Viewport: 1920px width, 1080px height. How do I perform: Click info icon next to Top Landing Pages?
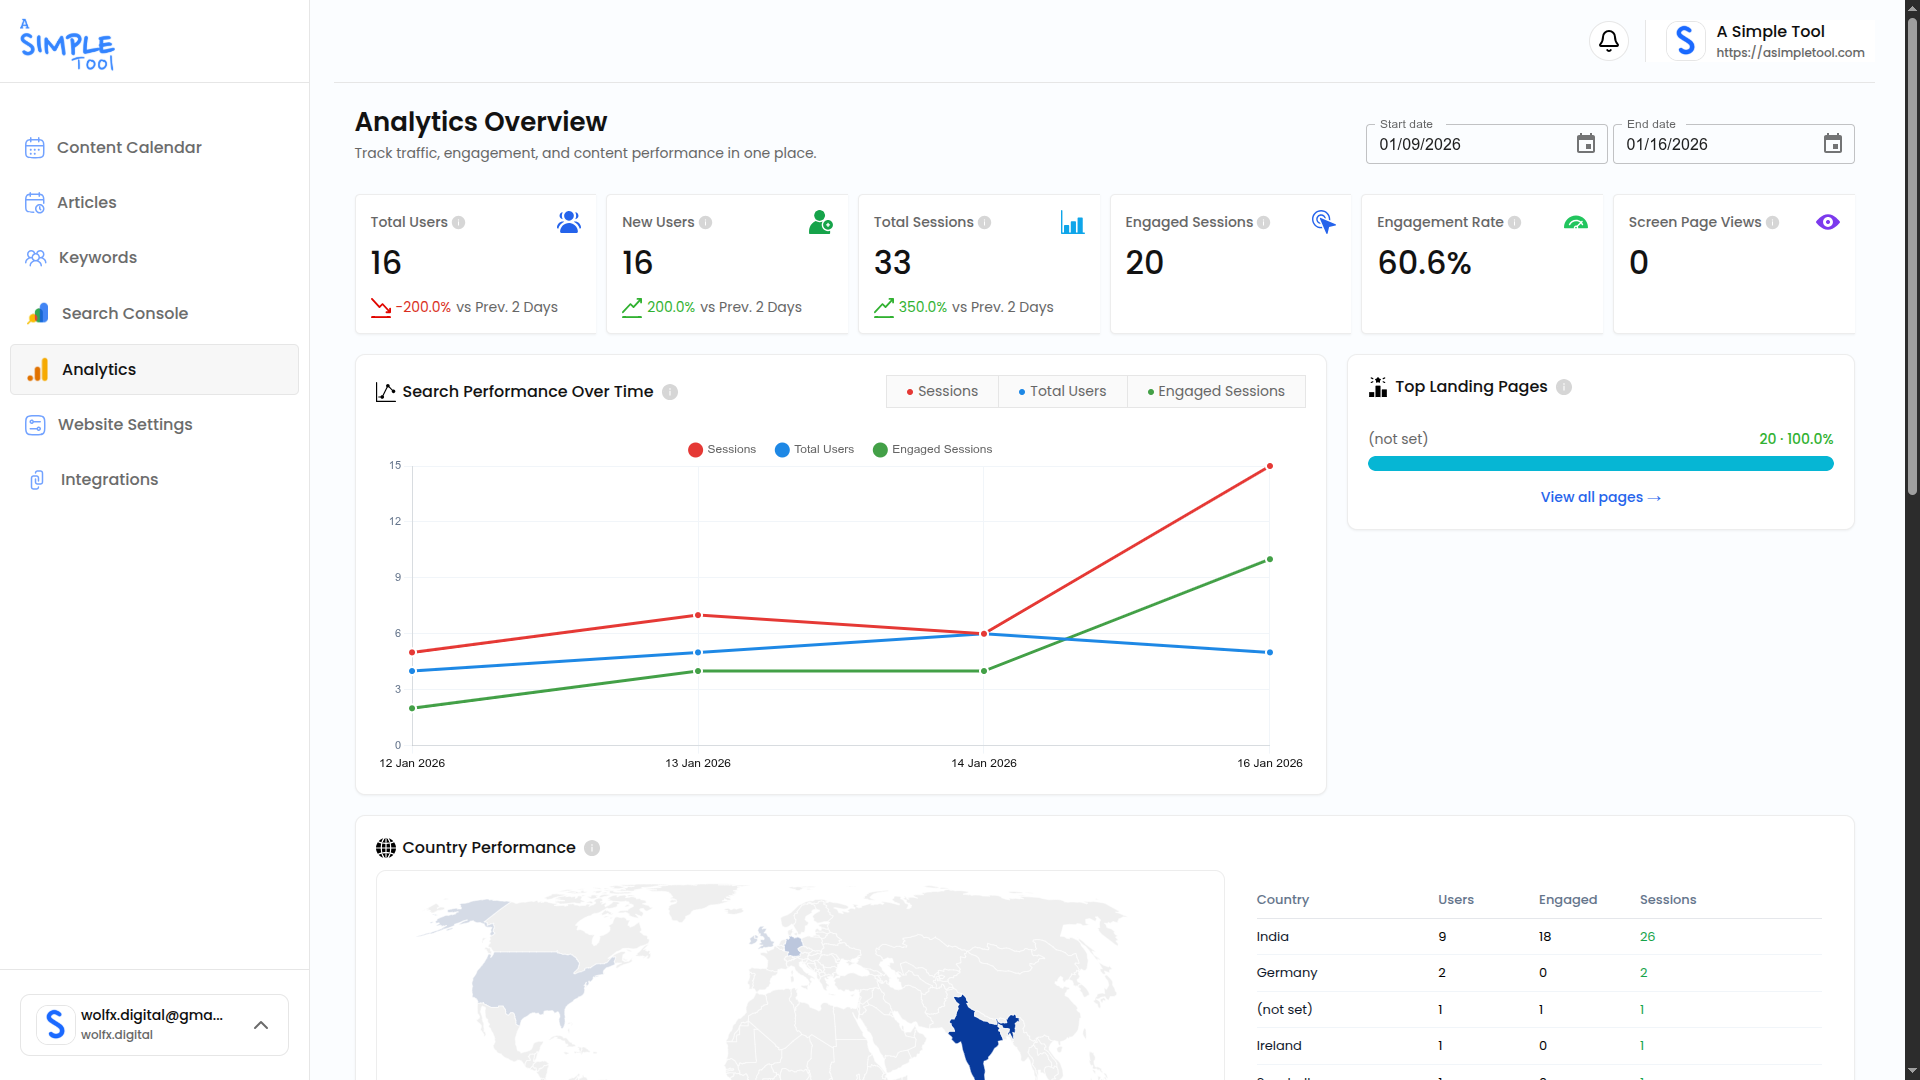1564,387
